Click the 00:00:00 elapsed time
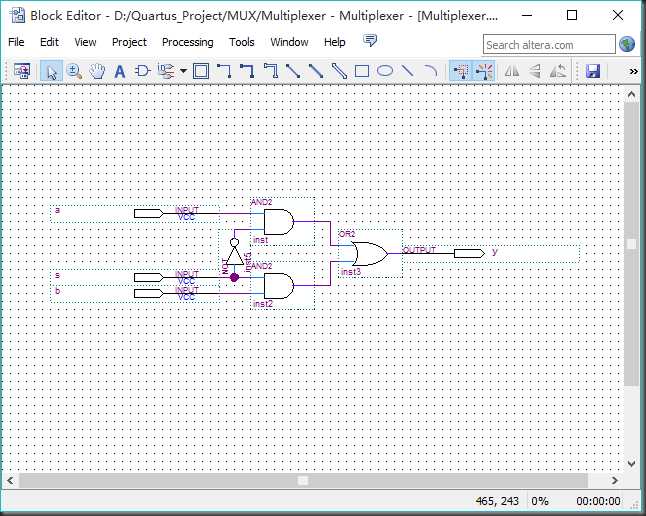 (x=598, y=501)
